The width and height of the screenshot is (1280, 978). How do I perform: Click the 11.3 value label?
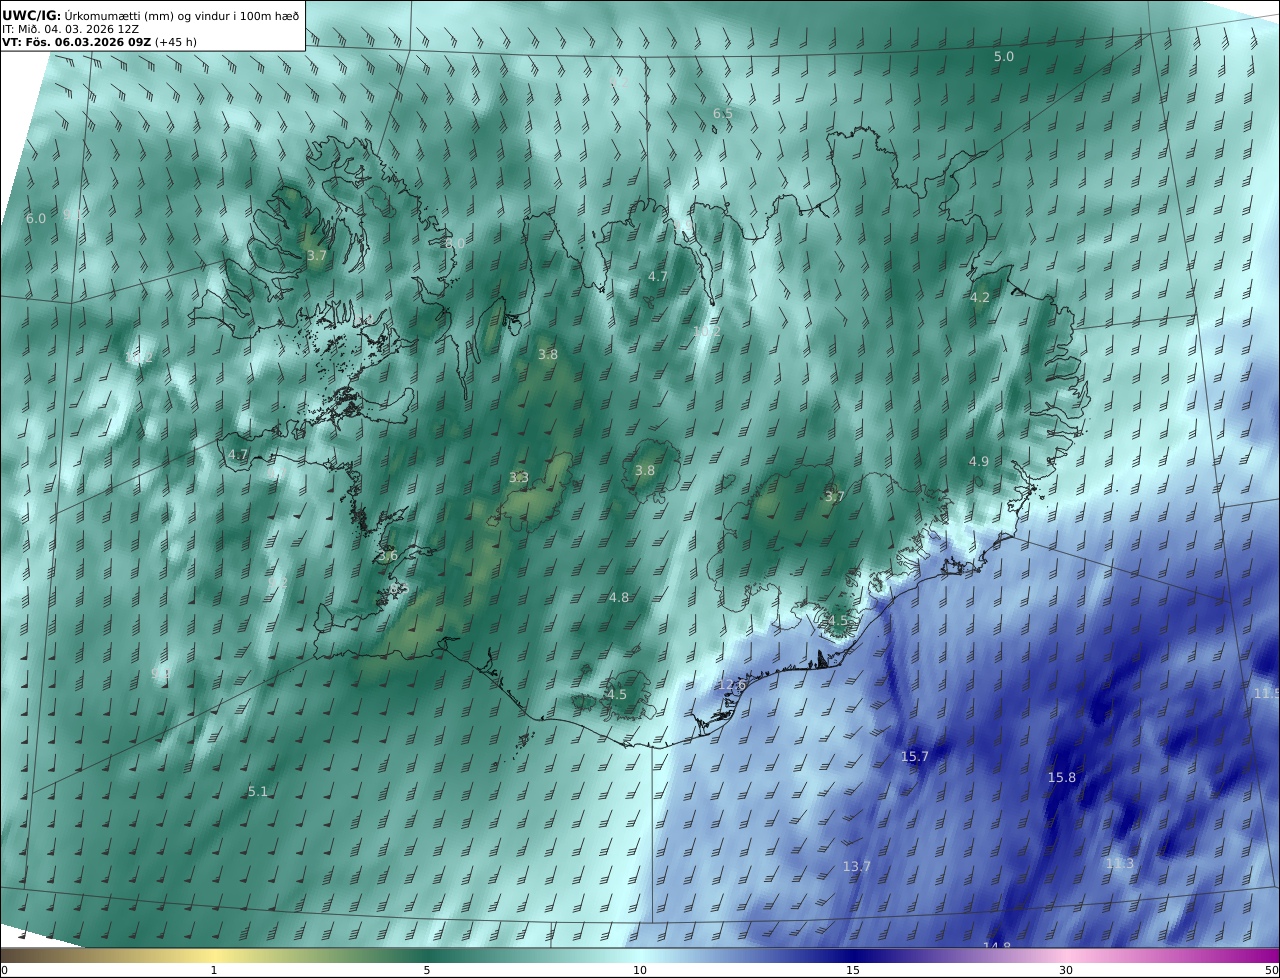1120,863
